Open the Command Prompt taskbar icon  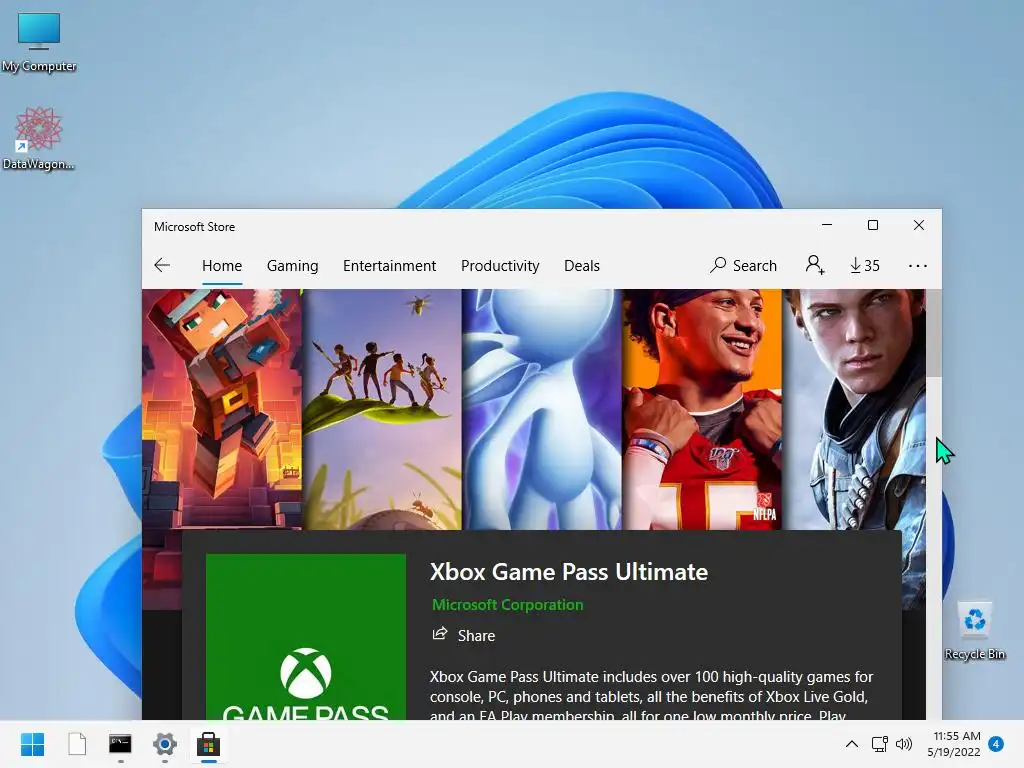(120, 744)
